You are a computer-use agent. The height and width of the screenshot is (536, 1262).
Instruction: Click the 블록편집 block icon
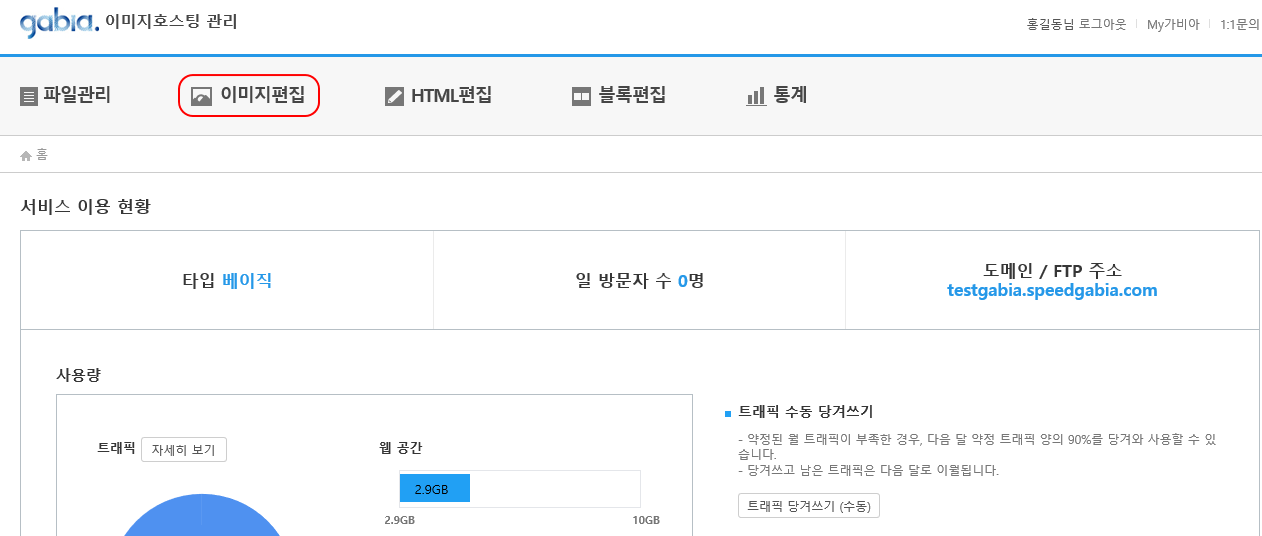[582, 97]
